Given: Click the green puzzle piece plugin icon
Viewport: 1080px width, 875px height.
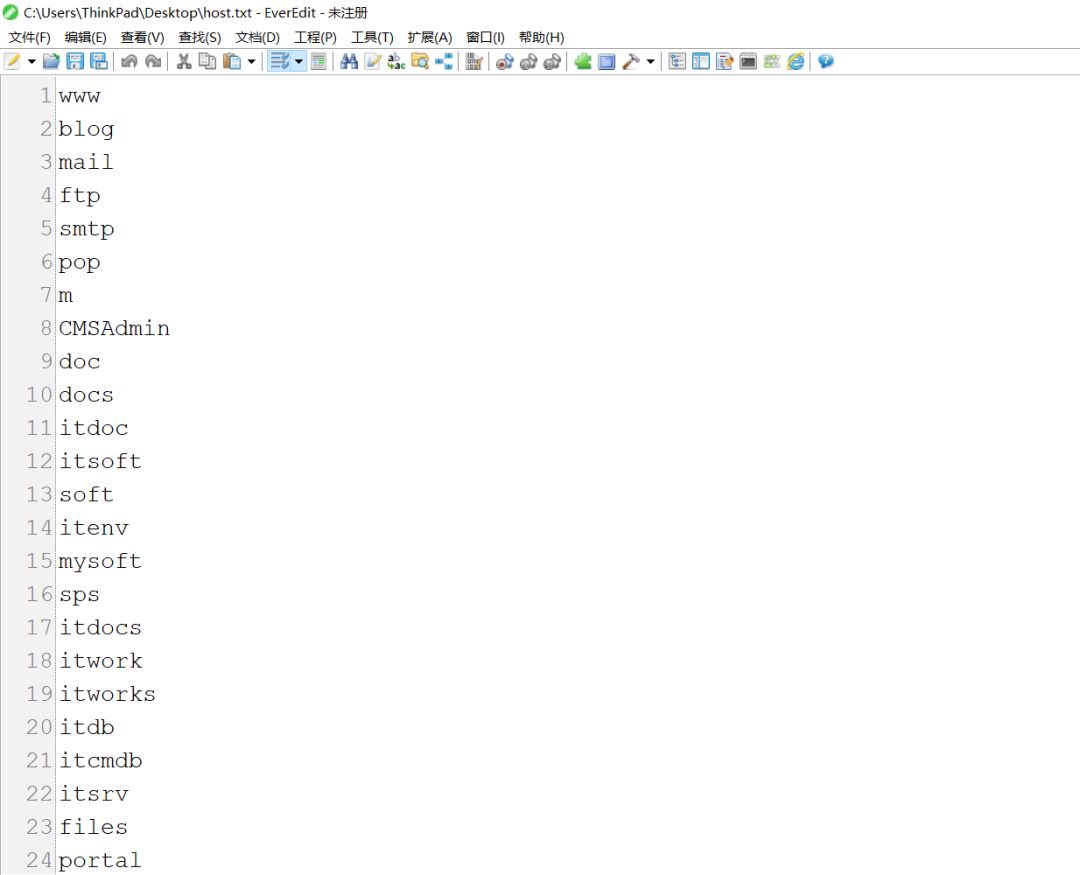Looking at the screenshot, I should 583,61.
